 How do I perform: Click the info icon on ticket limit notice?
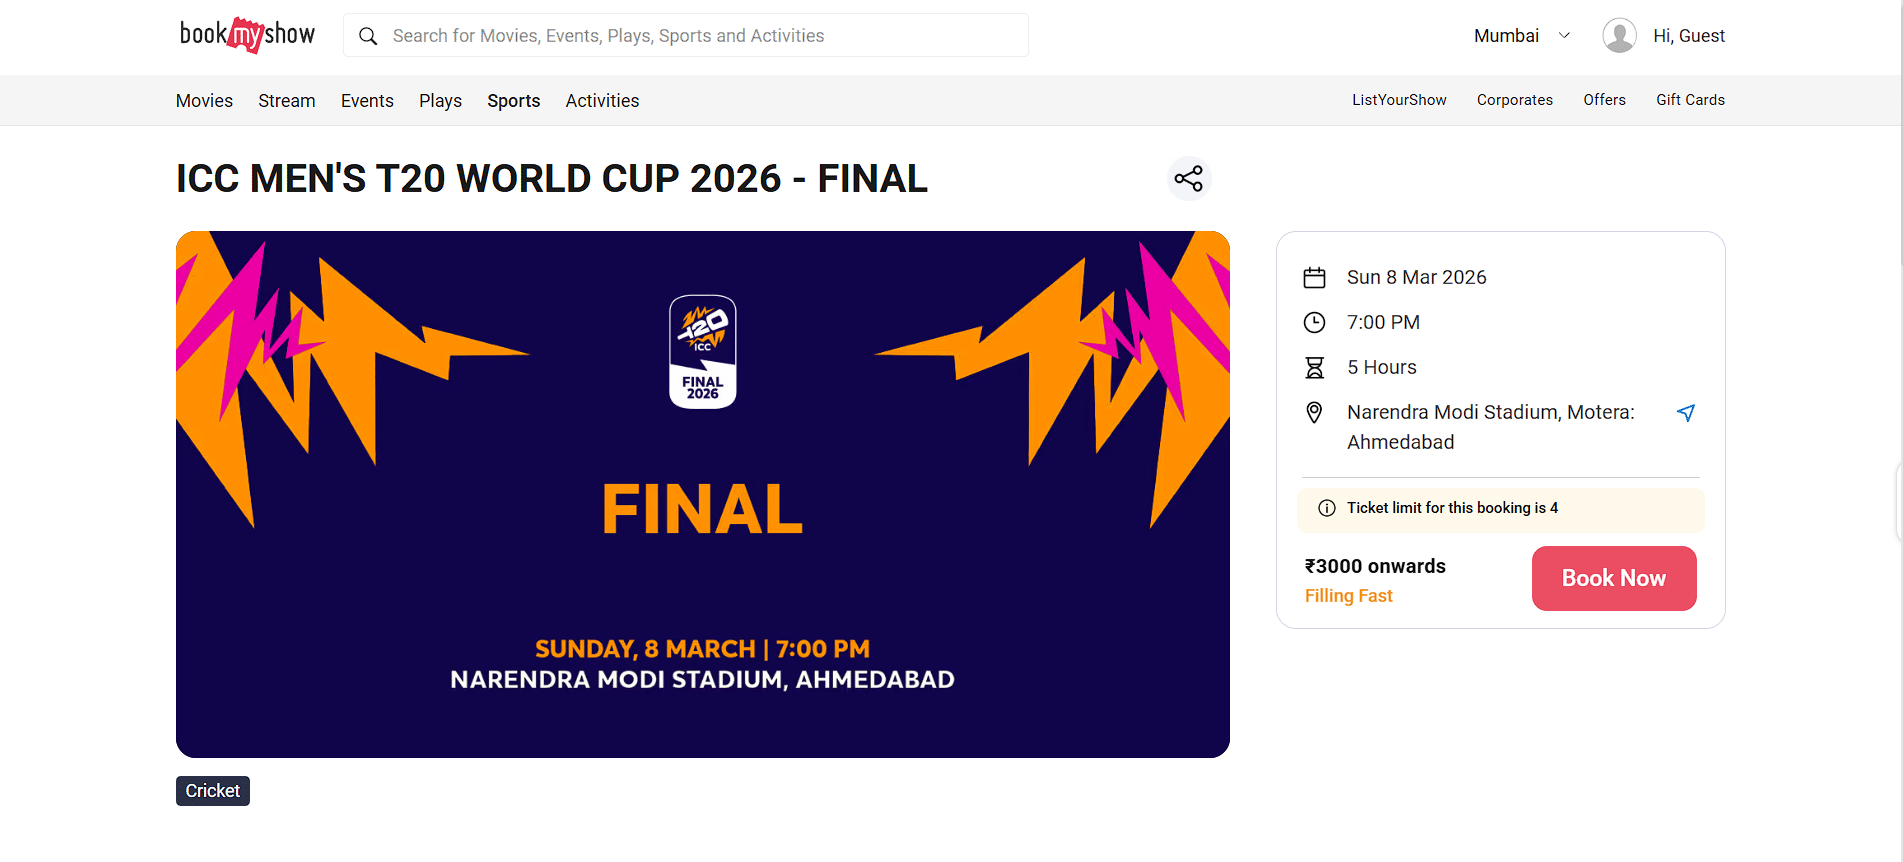pyautogui.click(x=1326, y=508)
